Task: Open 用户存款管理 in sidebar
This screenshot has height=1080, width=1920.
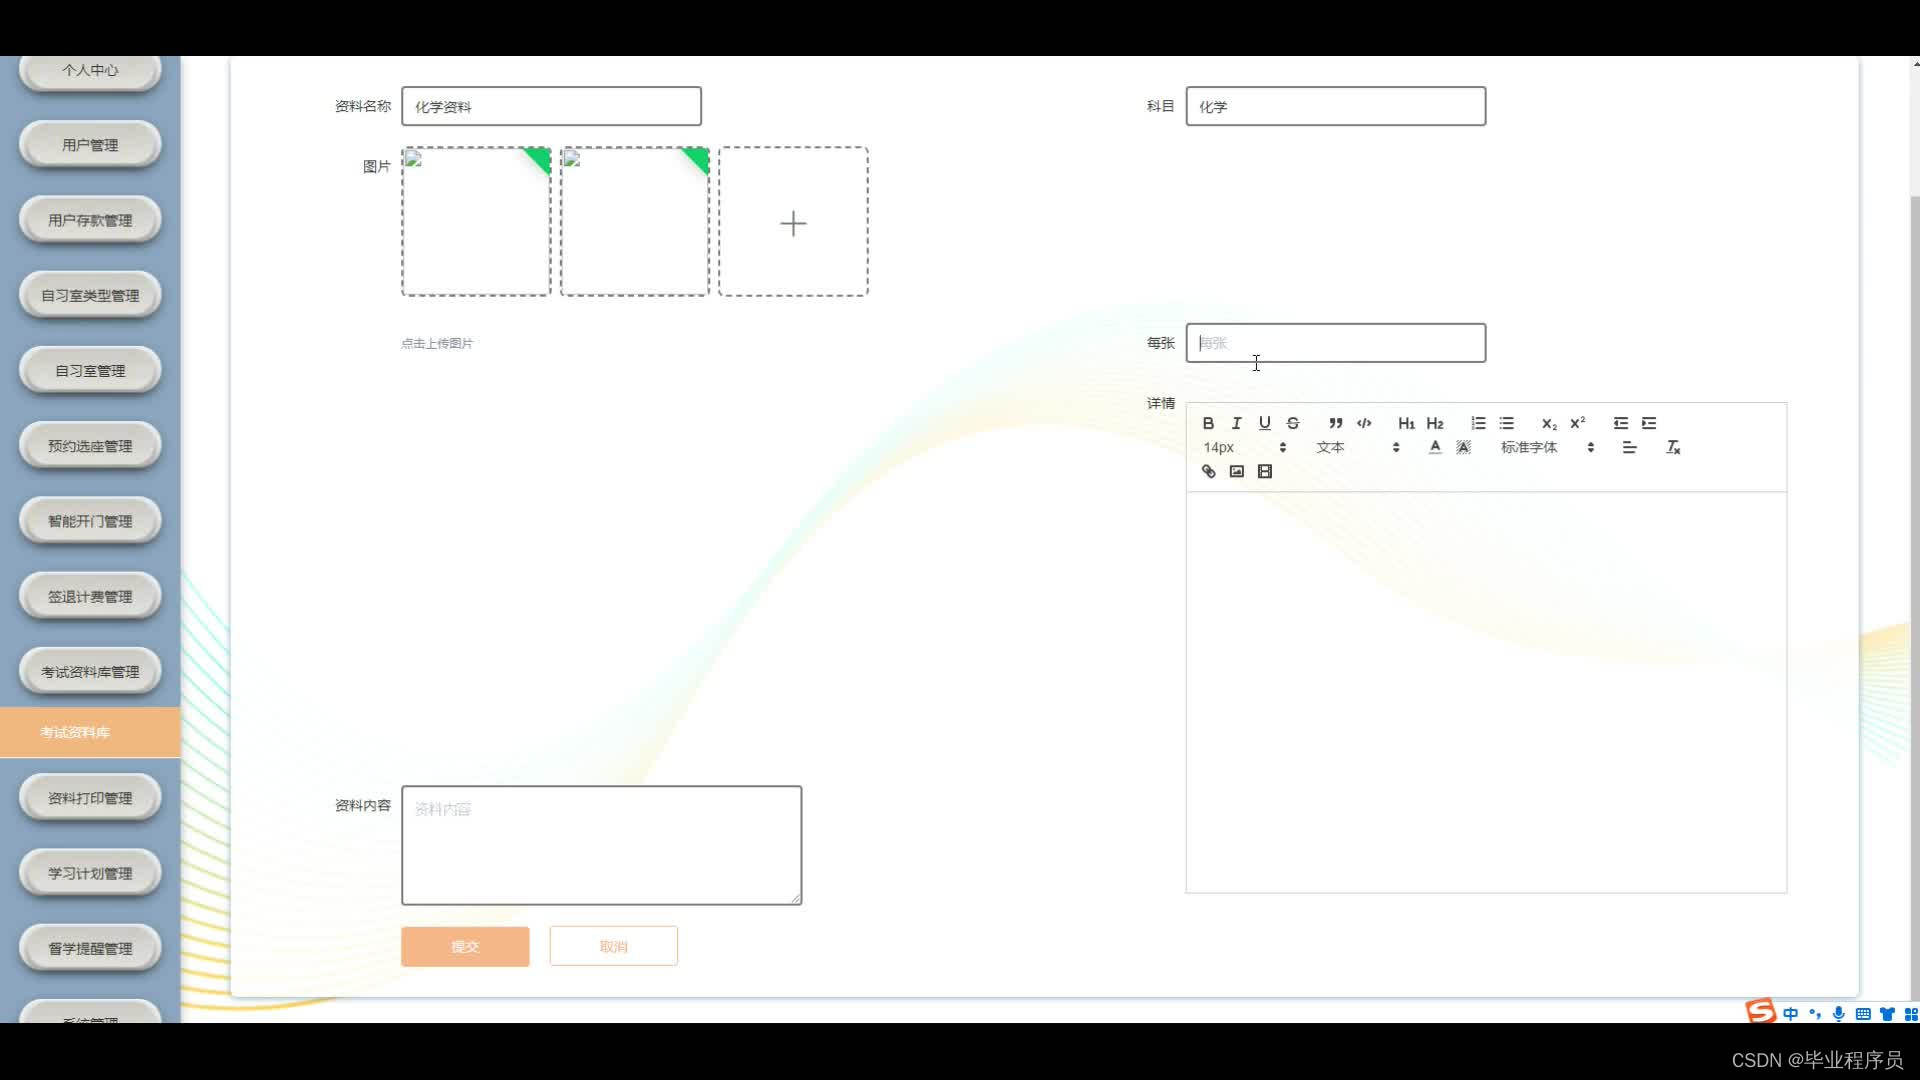Action: tap(90, 220)
